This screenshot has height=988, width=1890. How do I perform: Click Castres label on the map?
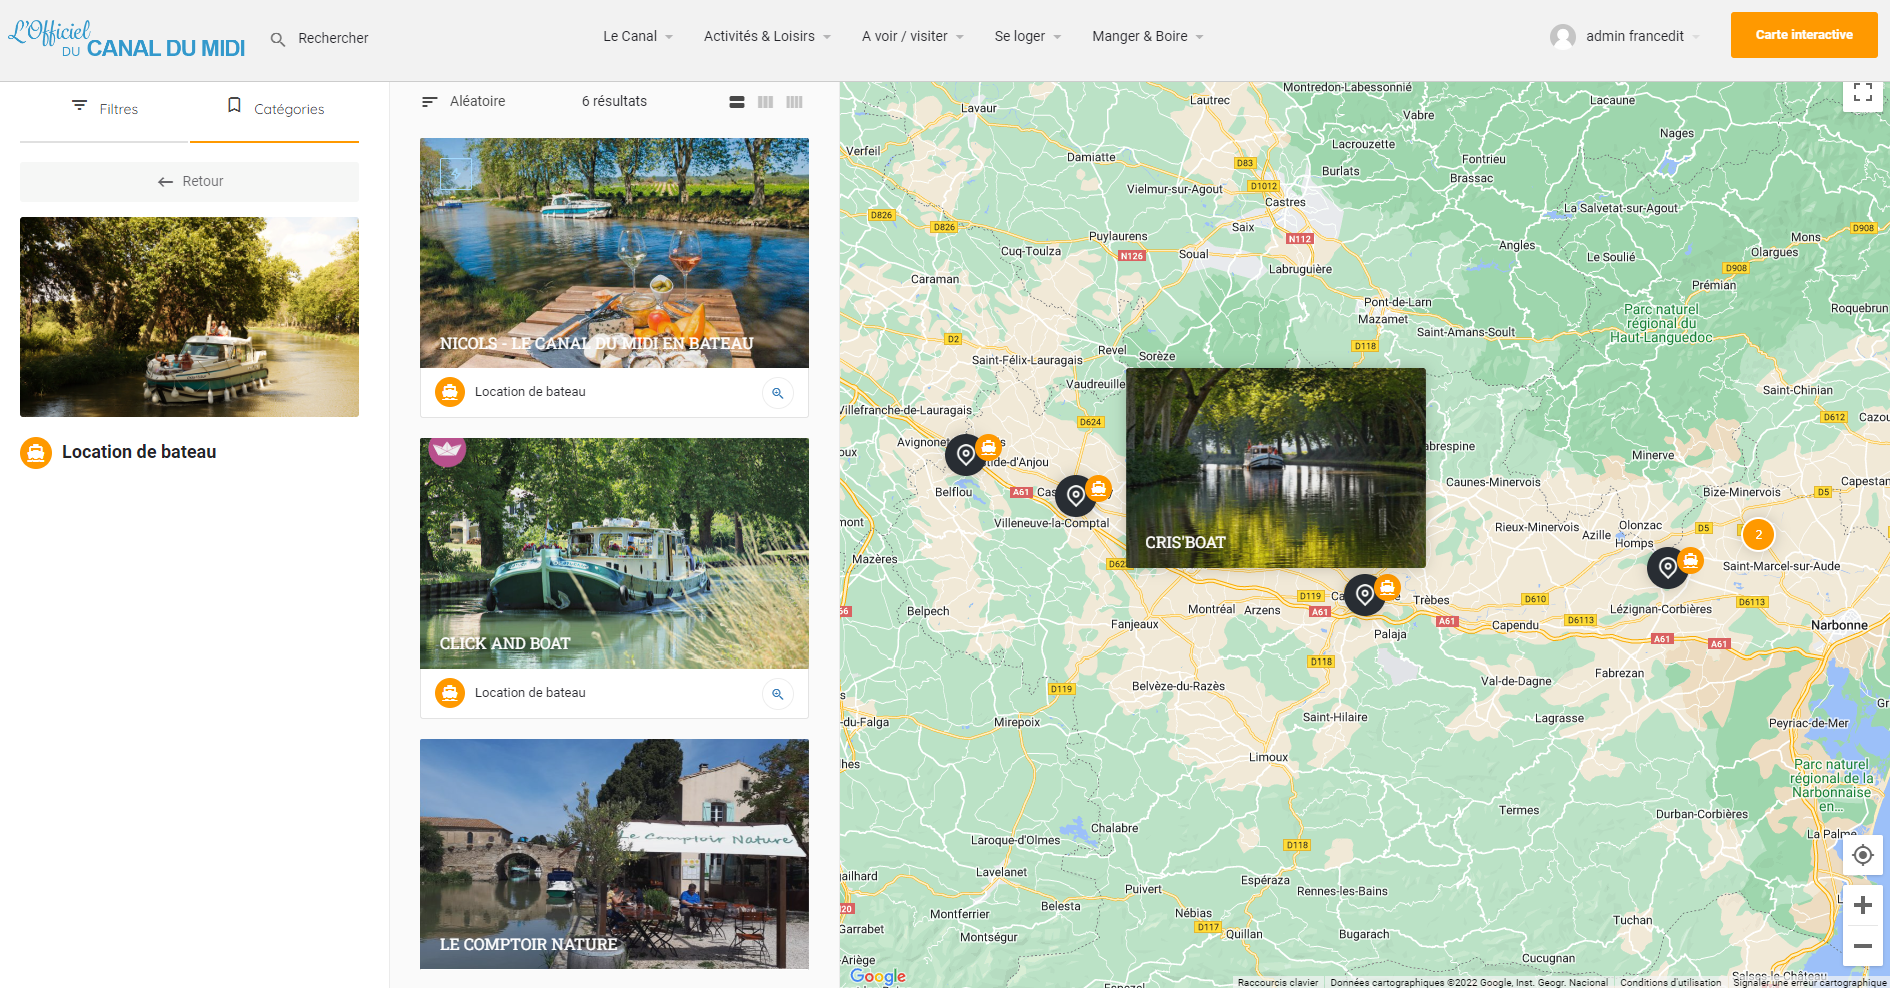point(1285,202)
